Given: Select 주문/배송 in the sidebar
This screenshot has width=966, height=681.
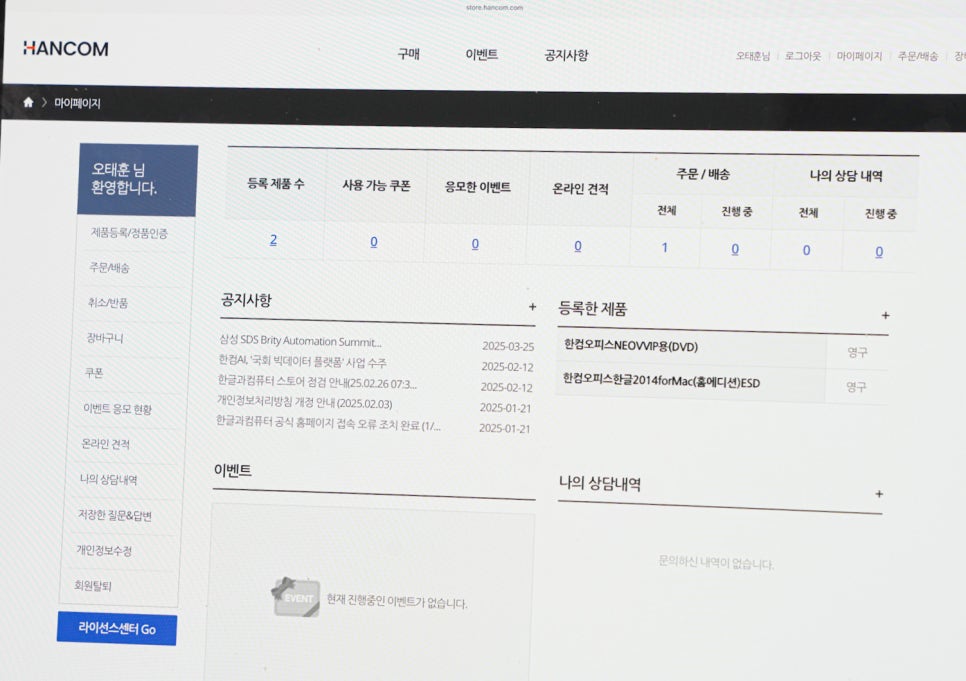Looking at the screenshot, I should click(110, 267).
